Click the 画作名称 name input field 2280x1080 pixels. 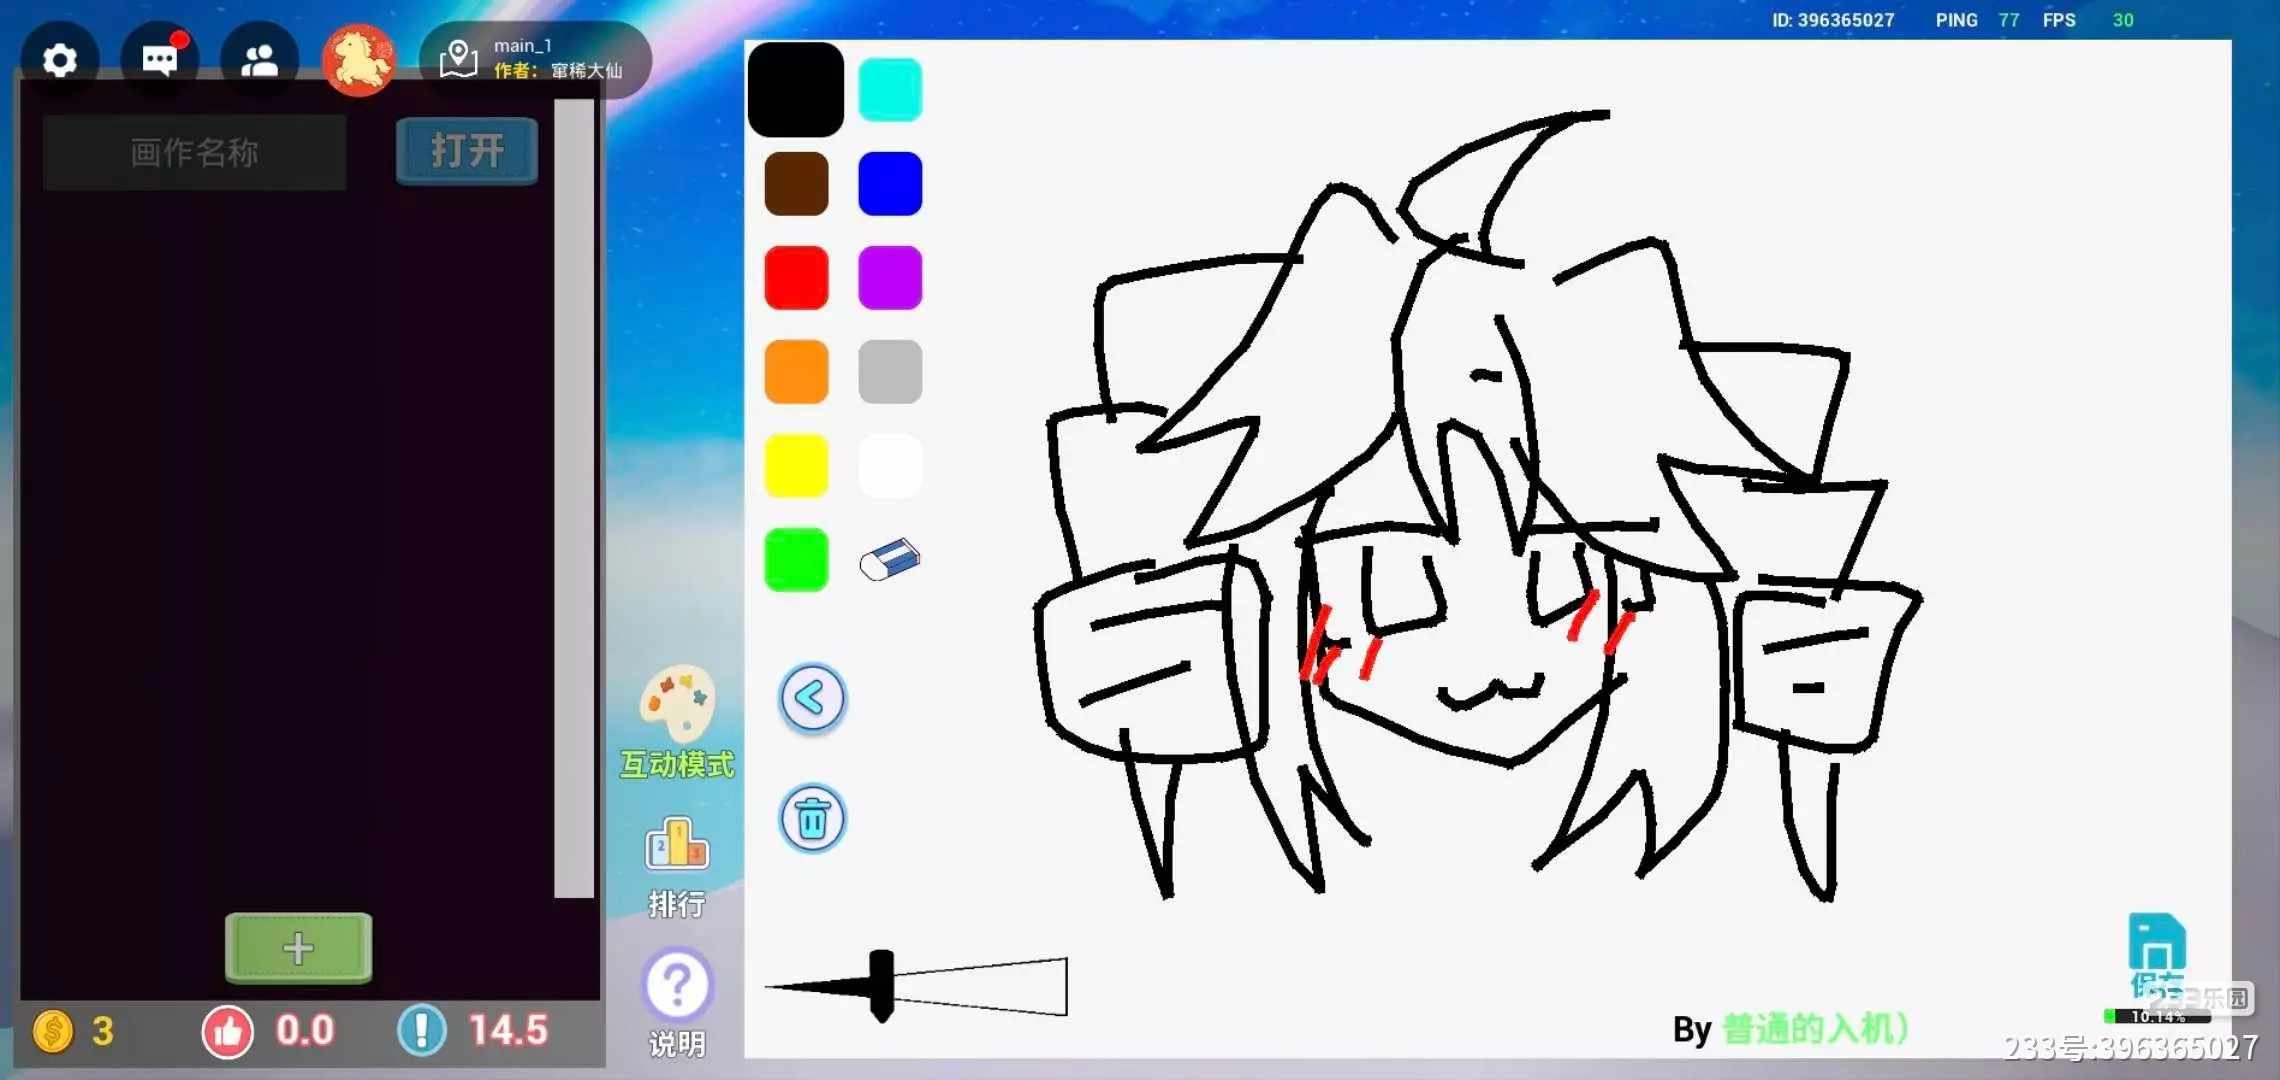point(194,152)
